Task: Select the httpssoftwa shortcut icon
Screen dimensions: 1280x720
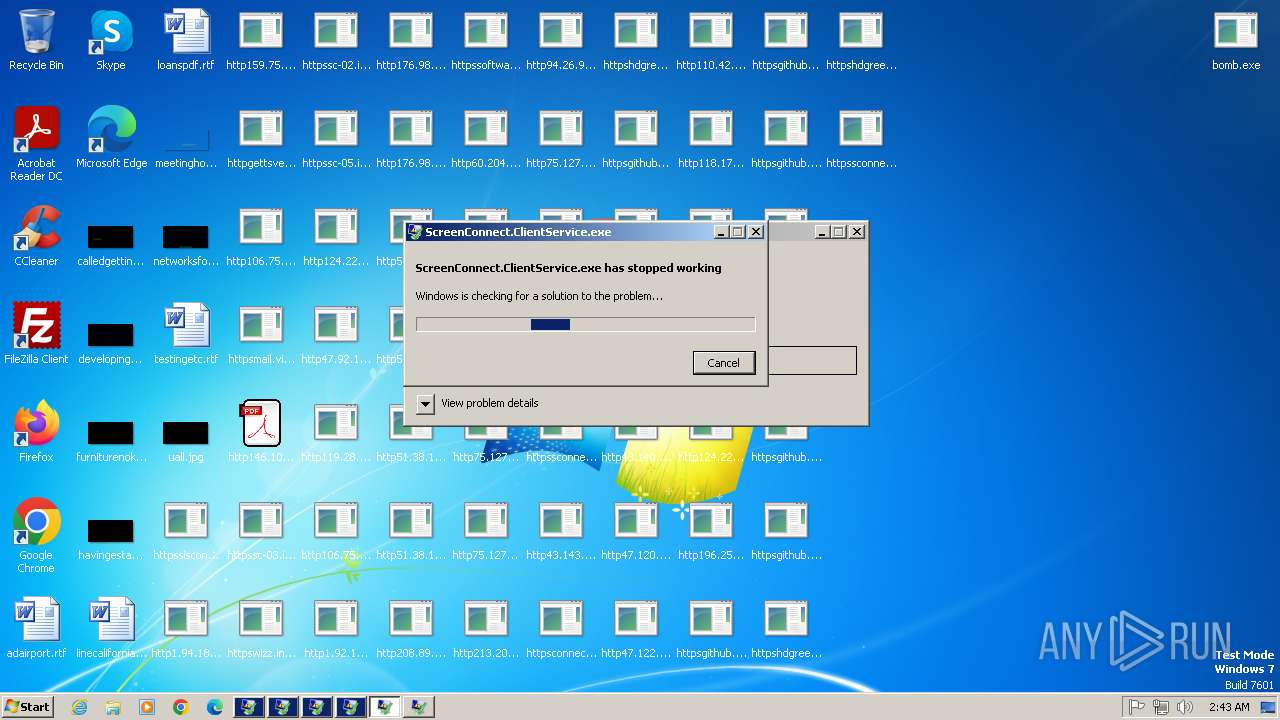Action: tap(486, 40)
